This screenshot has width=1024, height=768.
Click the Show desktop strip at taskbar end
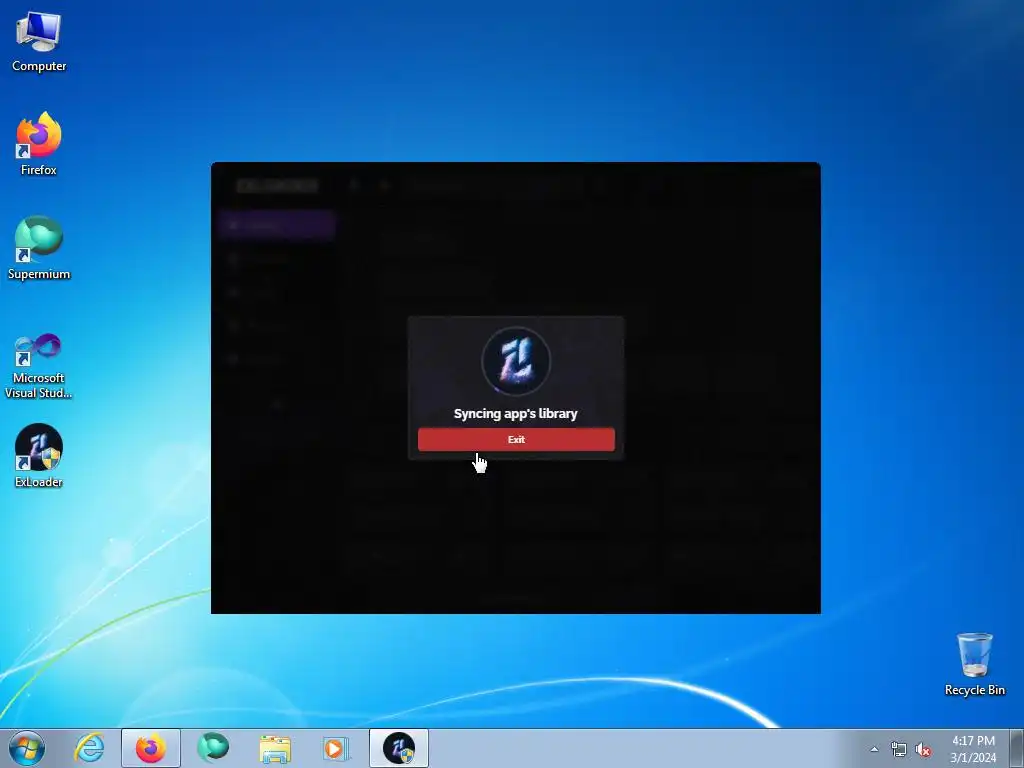[1017, 748]
